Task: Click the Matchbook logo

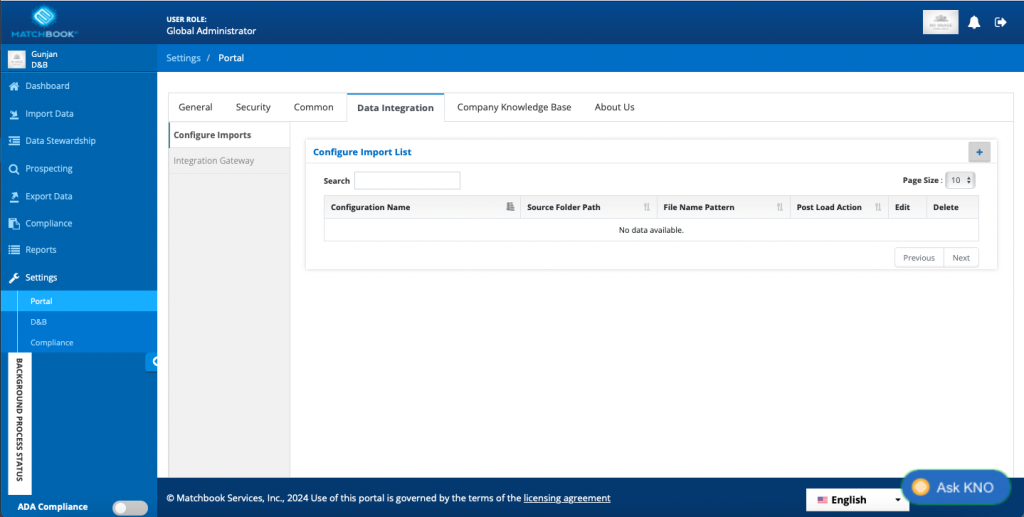Action: pos(42,21)
